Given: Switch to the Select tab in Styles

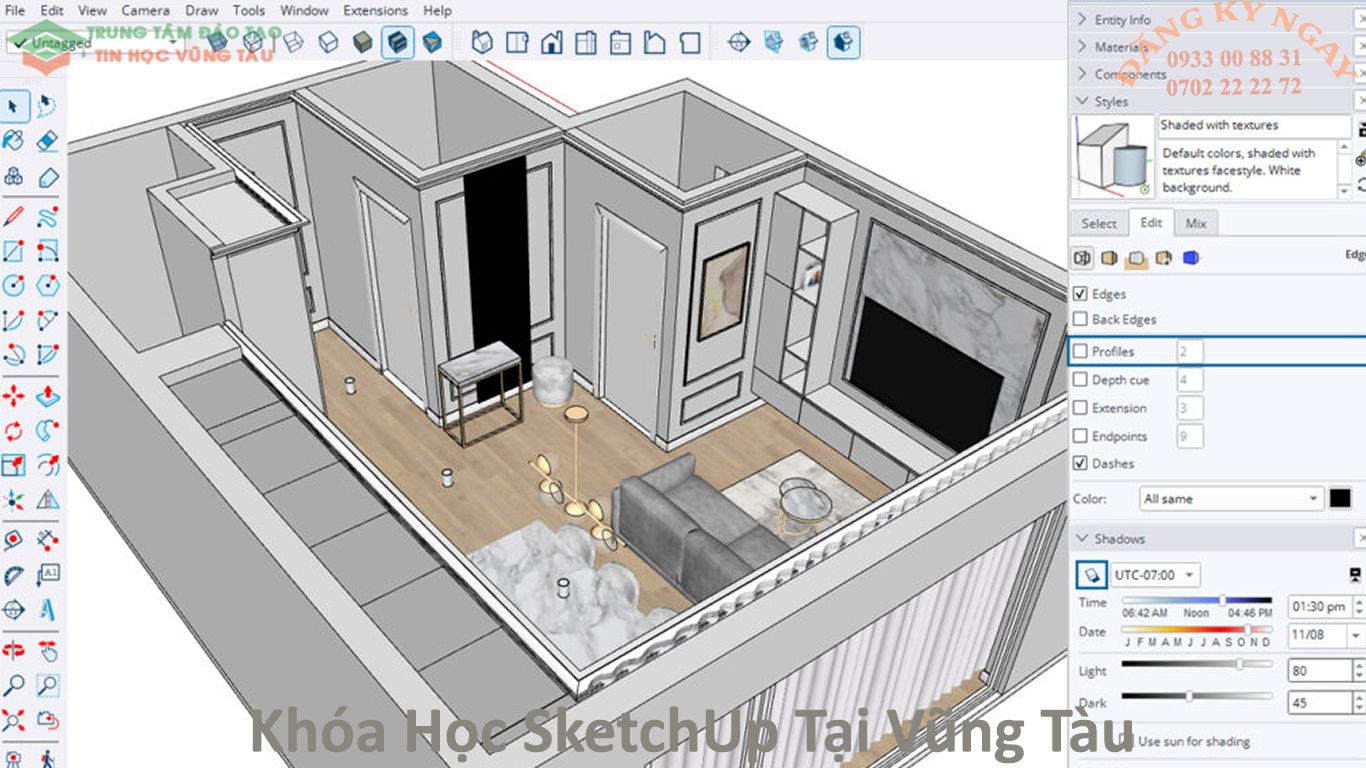Looking at the screenshot, I should click(1099, 223).
